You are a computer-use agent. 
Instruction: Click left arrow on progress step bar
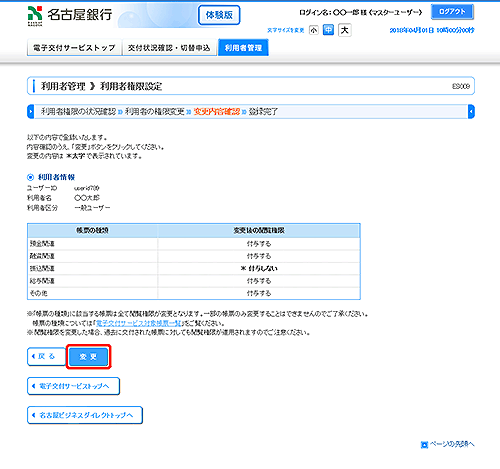pyautogui.click(x=30, y=111)
